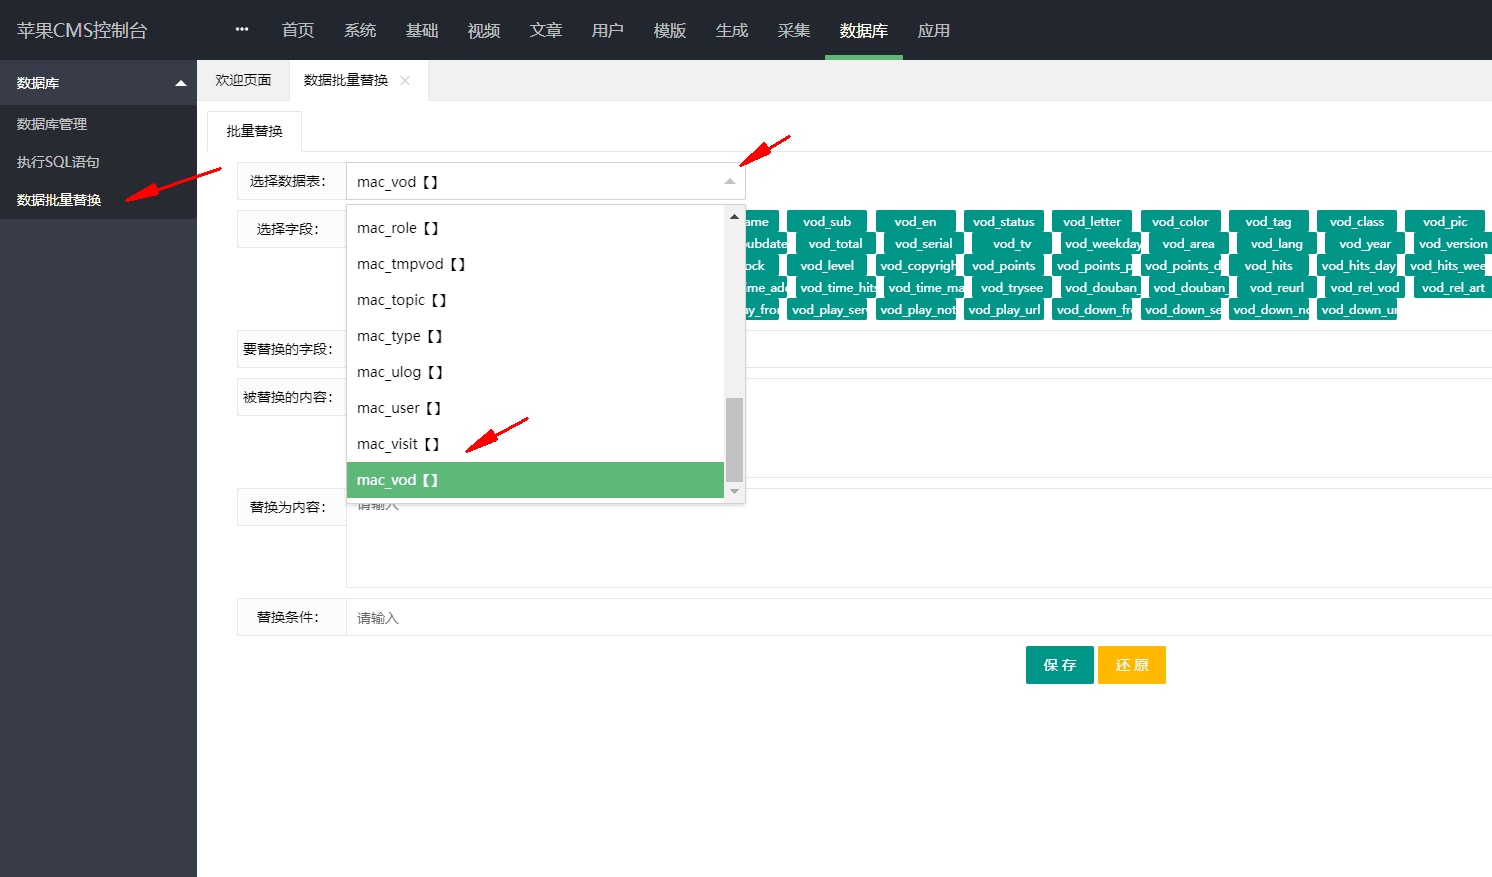The image size is (1492, 877).
Task: Toggle the vod_status field tag
Action: (1003, 222)
